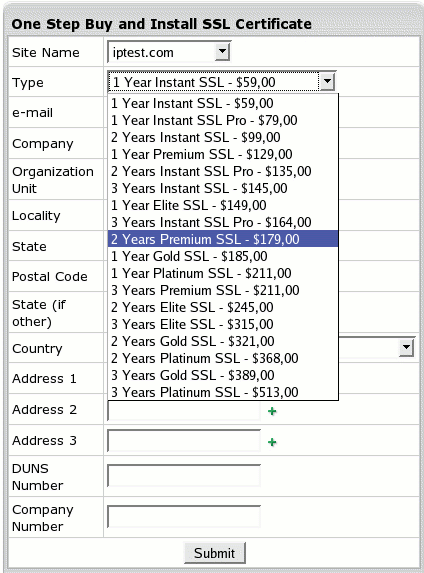Collapse the Type dropdown via its arrow

[x=327, y=81]
